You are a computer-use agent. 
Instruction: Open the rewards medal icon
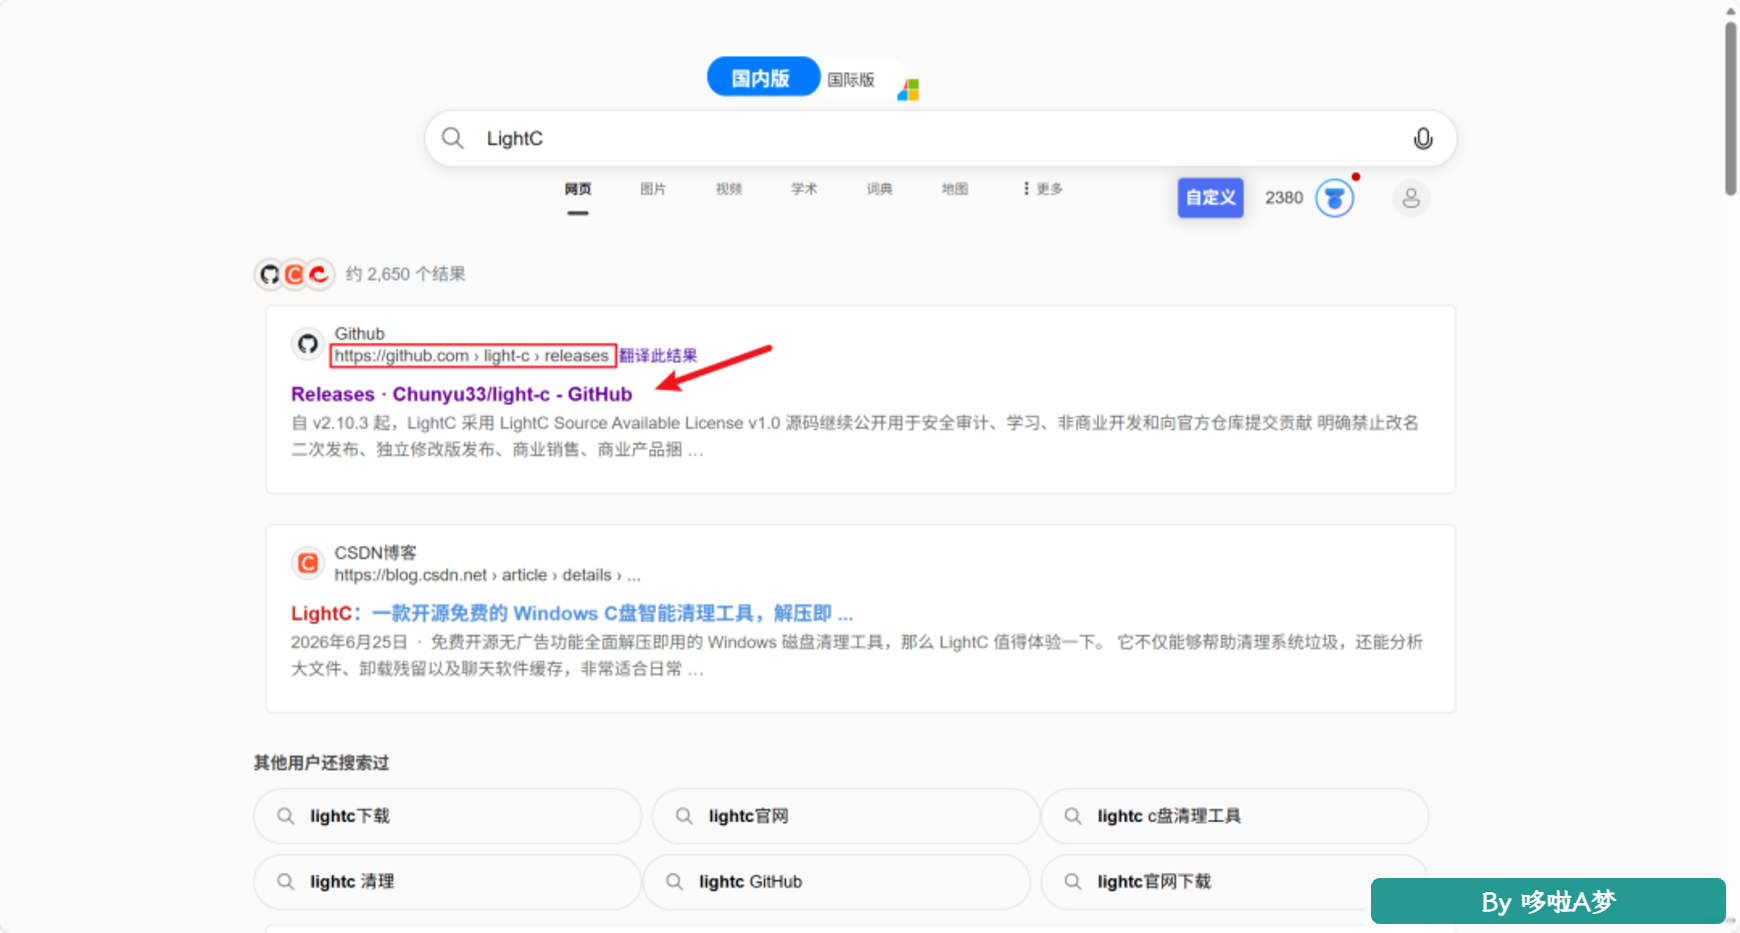pyautogui.click(x=1334, y=198)
